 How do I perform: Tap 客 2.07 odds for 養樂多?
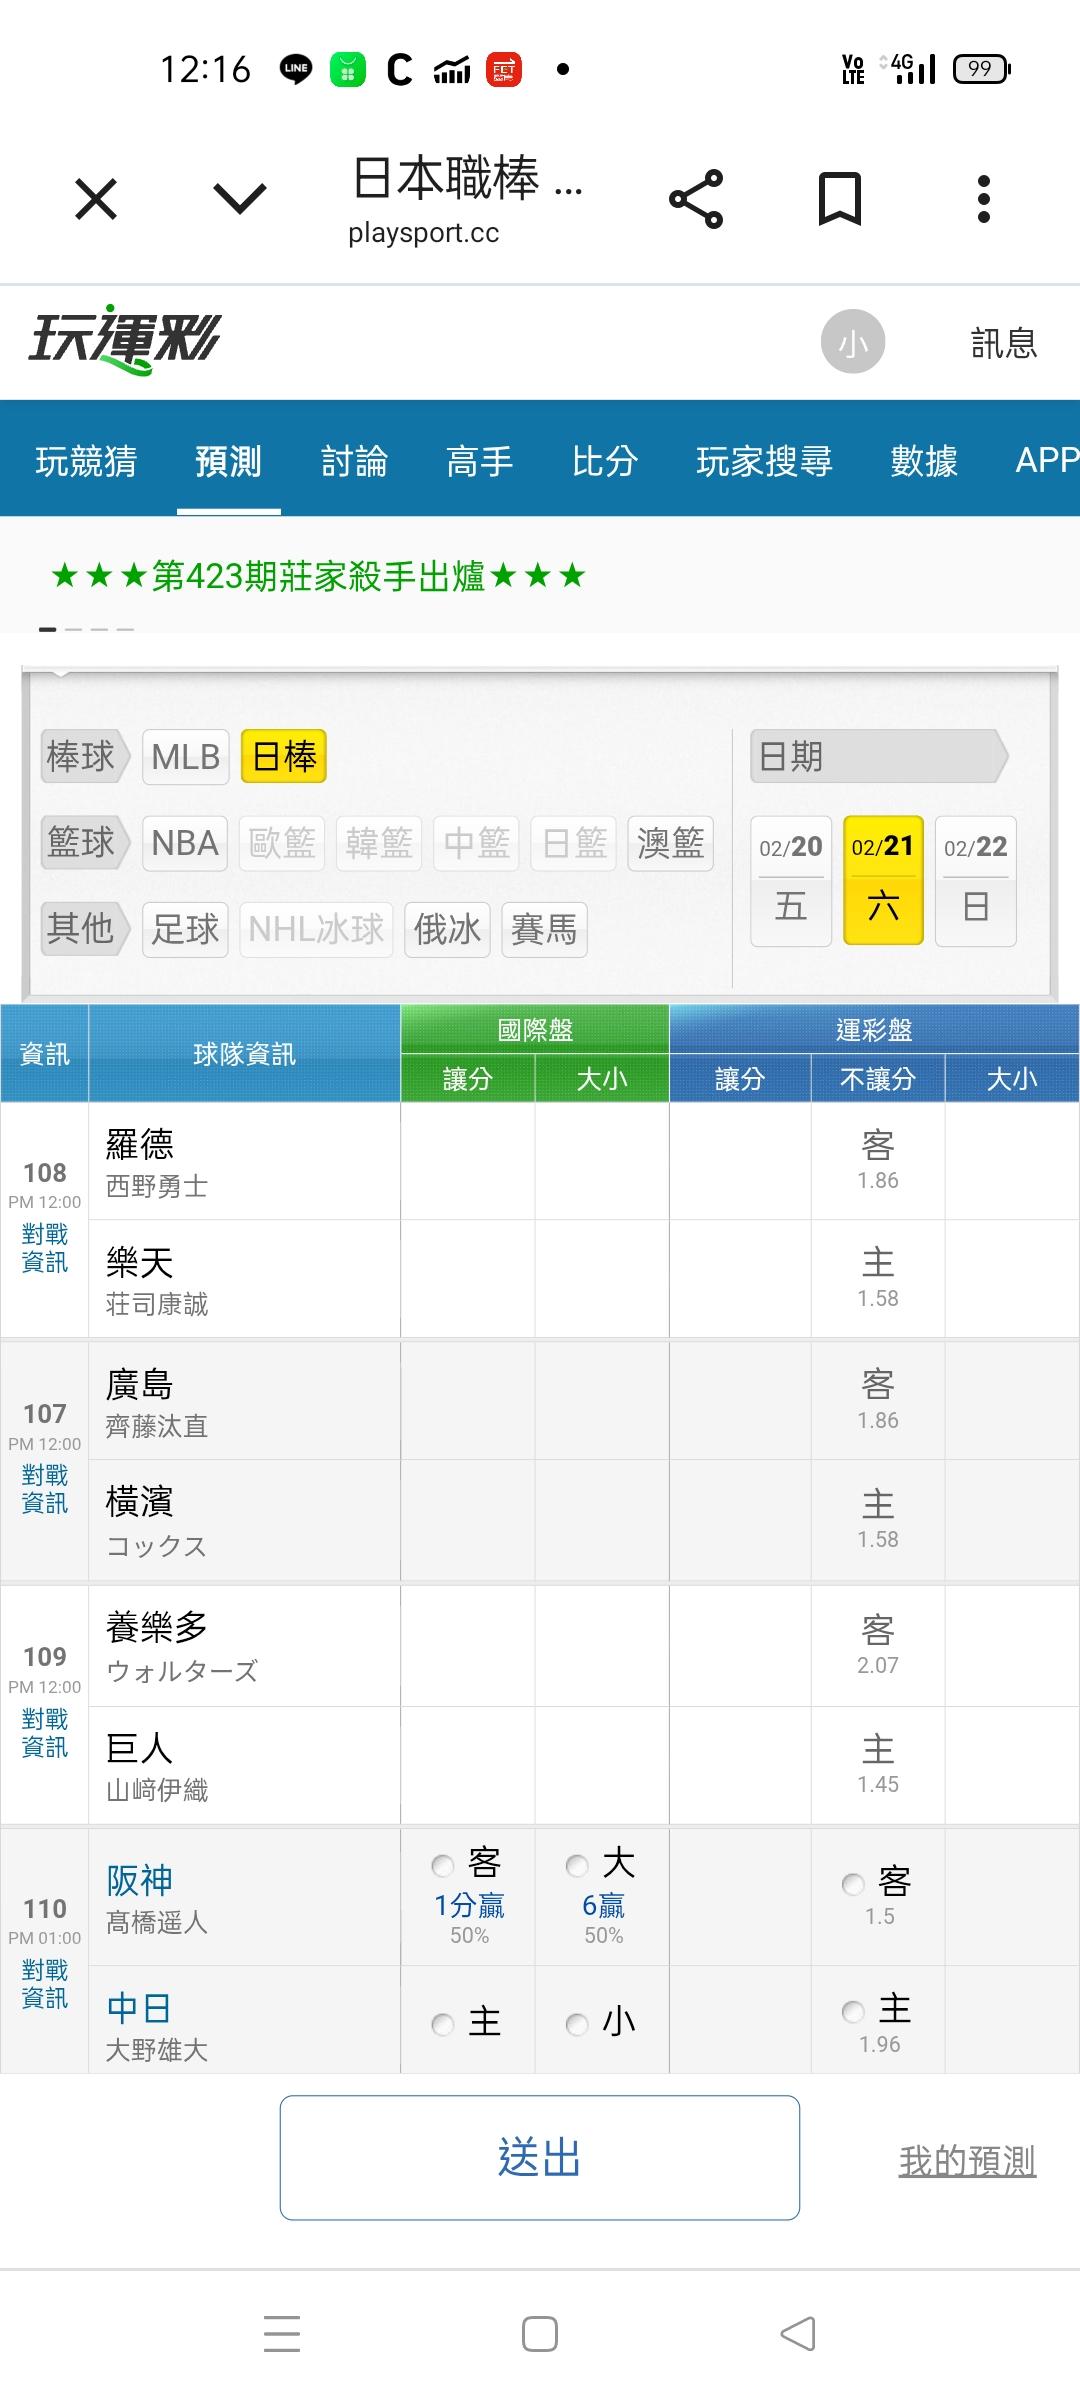click(878, 1647)
